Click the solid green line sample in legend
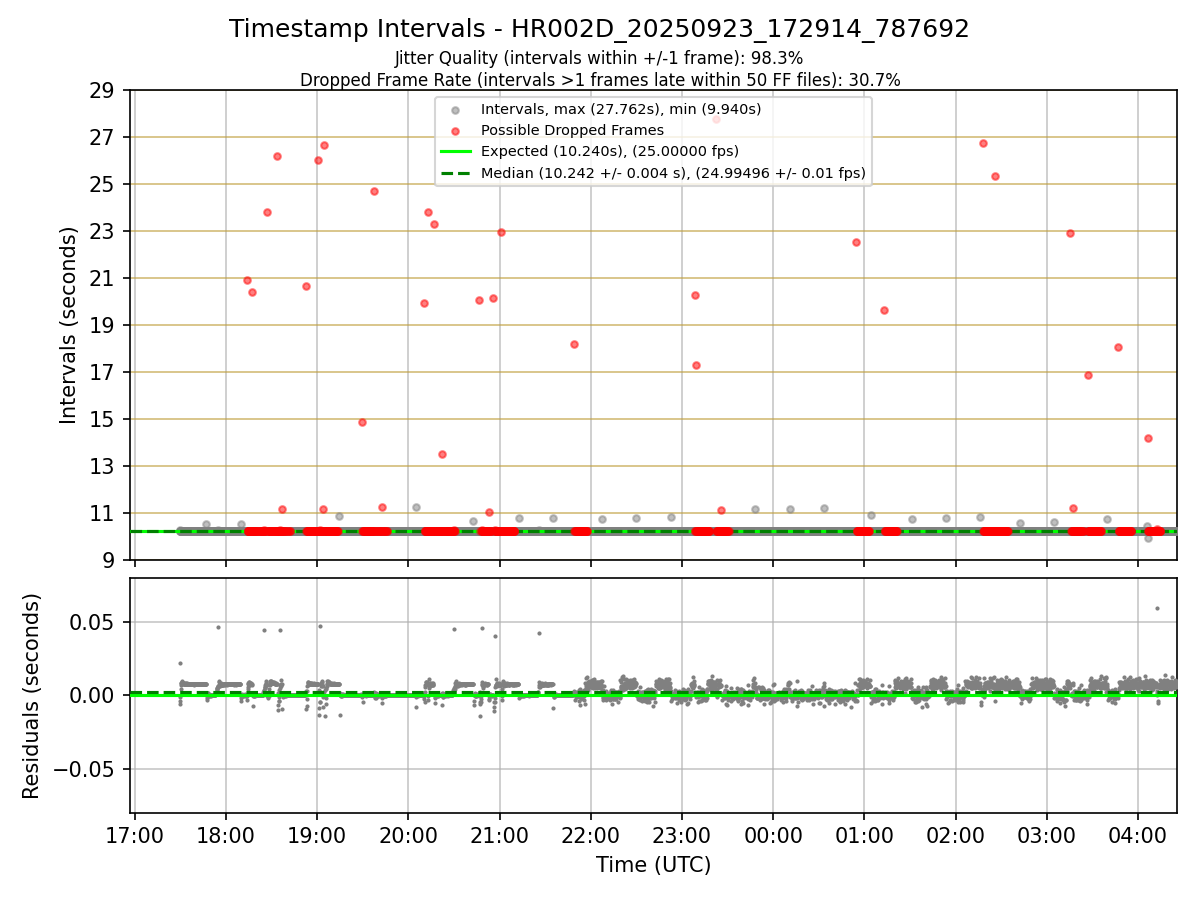Viewport: 1200px width, 900px height. point(456,152)
